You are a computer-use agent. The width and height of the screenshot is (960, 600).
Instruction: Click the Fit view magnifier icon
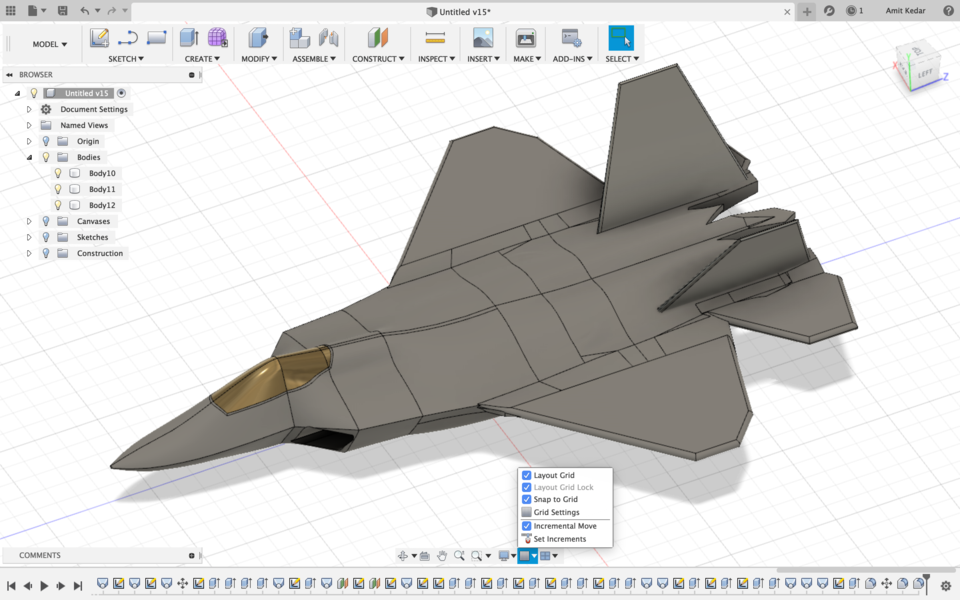click(x=477, y=555)
